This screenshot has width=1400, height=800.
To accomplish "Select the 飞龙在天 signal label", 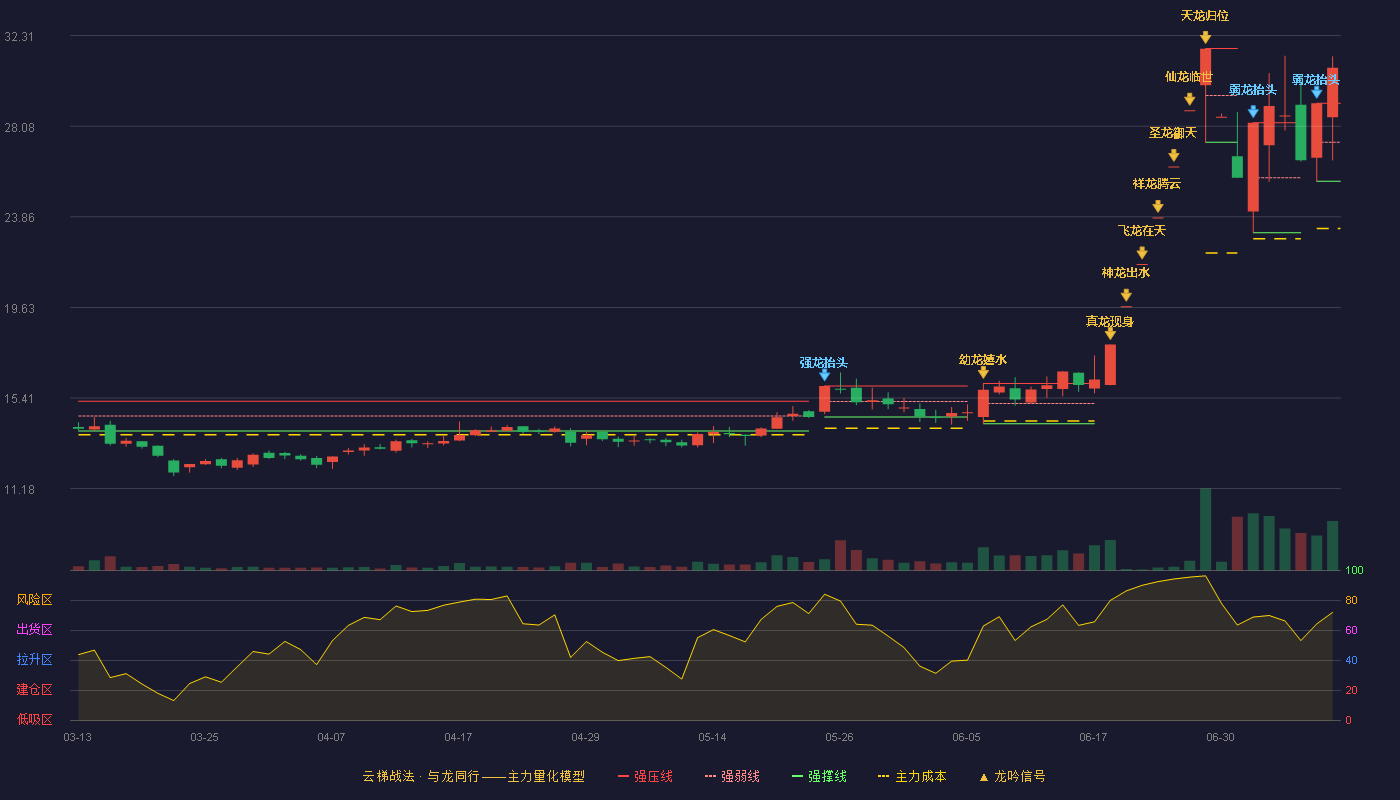I will pos(1142,231).
